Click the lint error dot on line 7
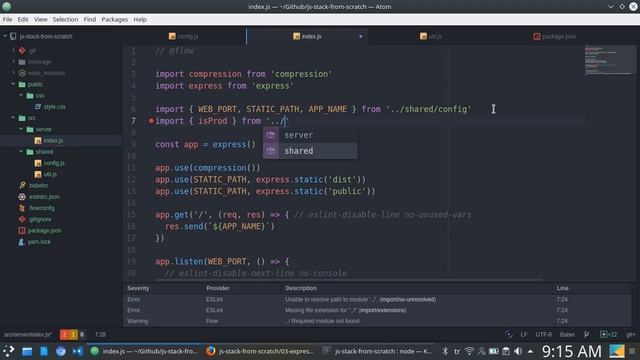Image resolution: width=640 pixels, height=360 pixels. (x=151, y=121)
